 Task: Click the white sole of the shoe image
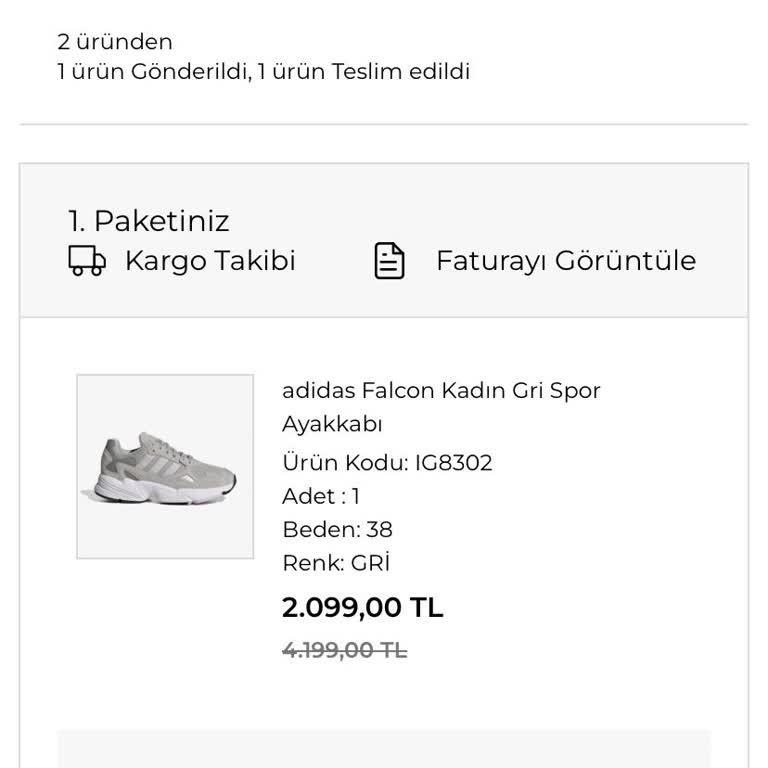[162, 490]
